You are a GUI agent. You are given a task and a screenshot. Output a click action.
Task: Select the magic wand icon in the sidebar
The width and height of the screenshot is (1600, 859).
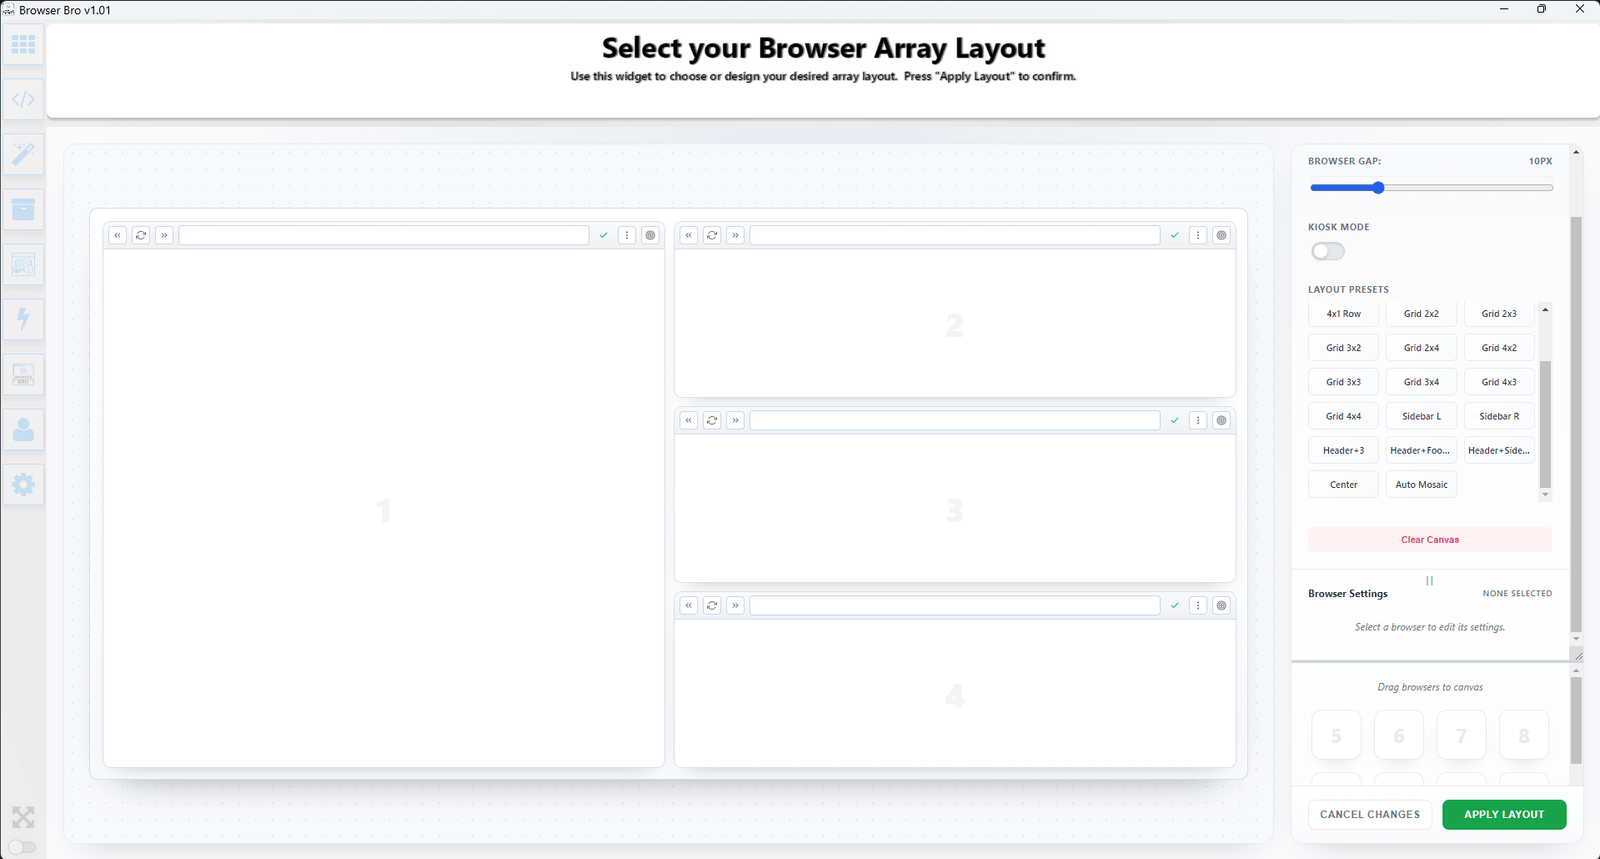tap(23, 154)
